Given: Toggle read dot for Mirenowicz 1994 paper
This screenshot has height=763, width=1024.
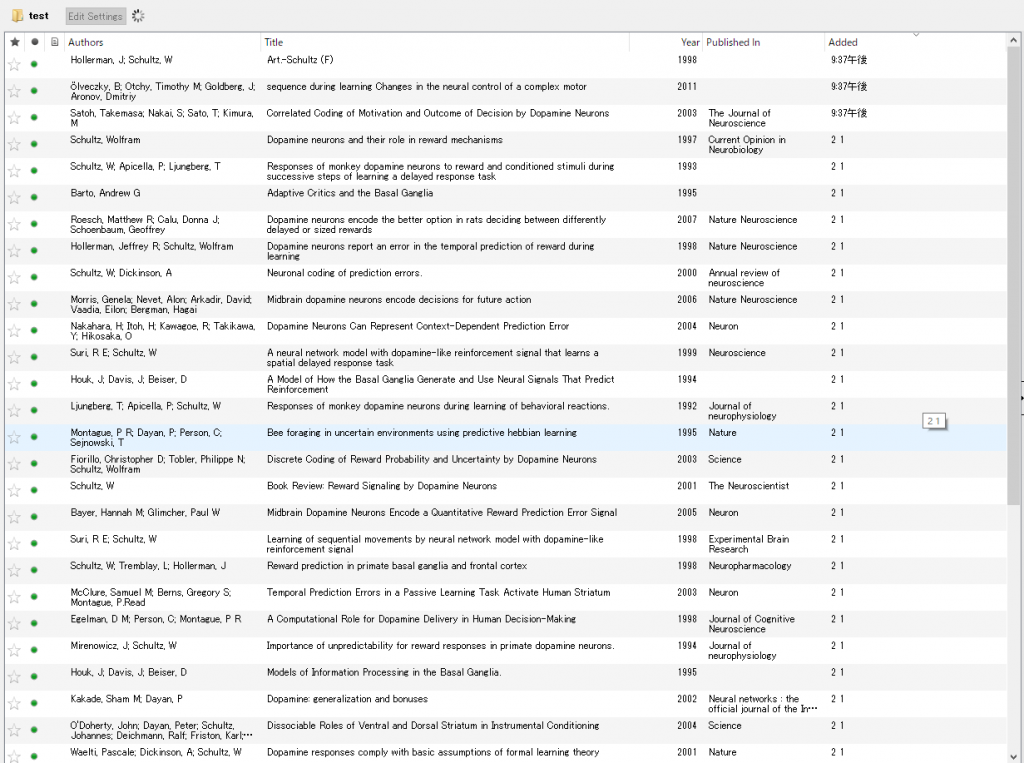Looking at the screenshot, I should click(x=34, y=650).
